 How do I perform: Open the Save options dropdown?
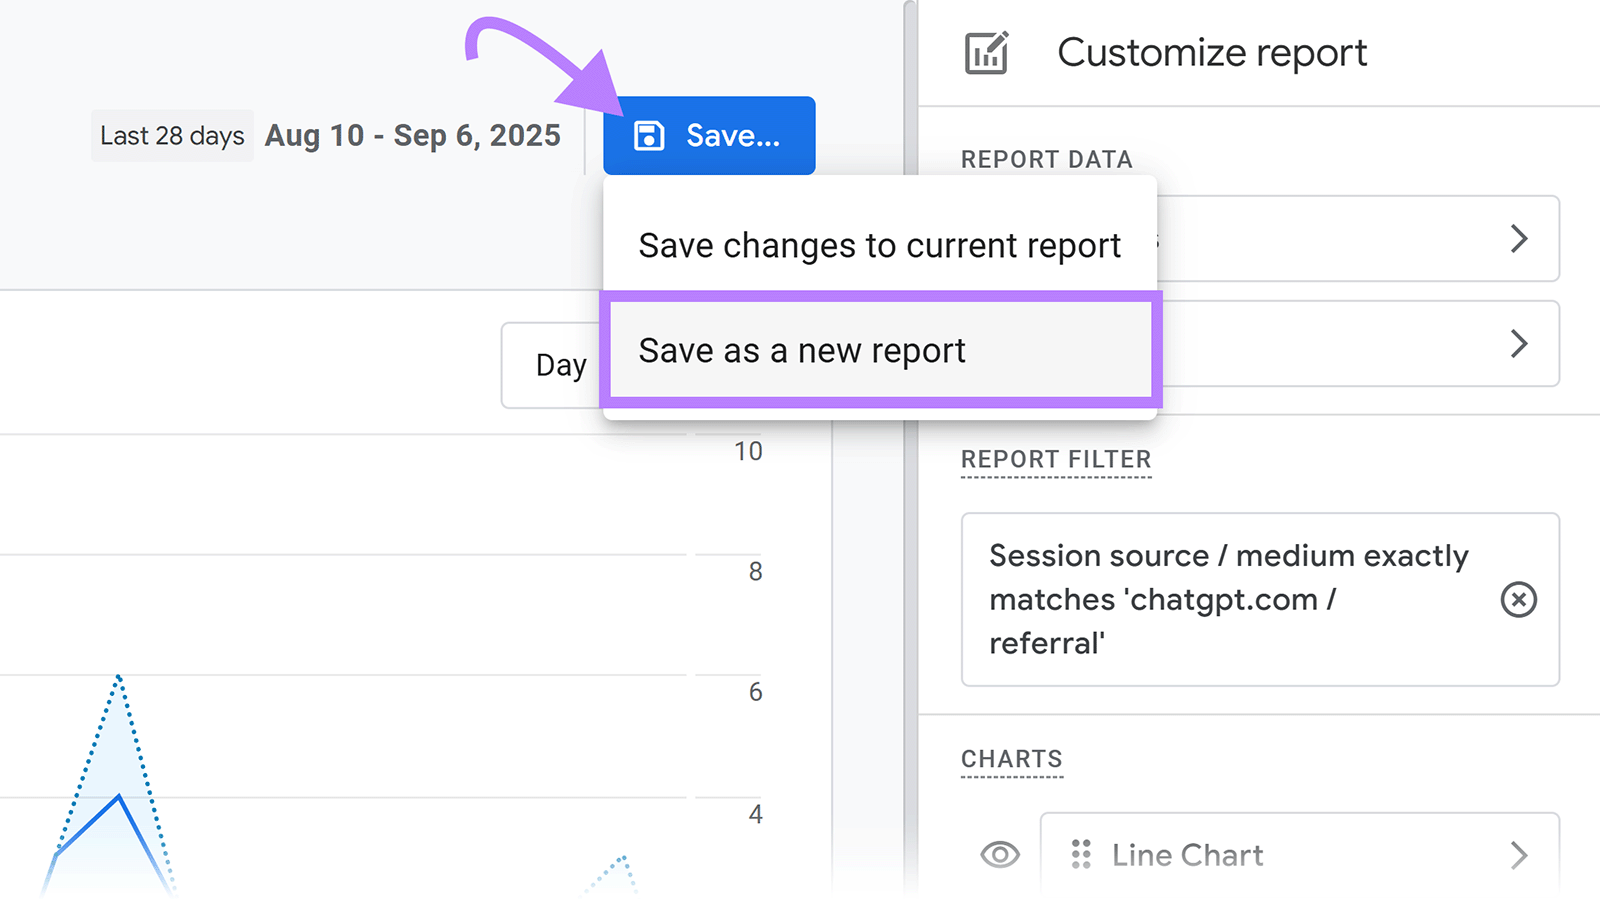pos(708,135)
